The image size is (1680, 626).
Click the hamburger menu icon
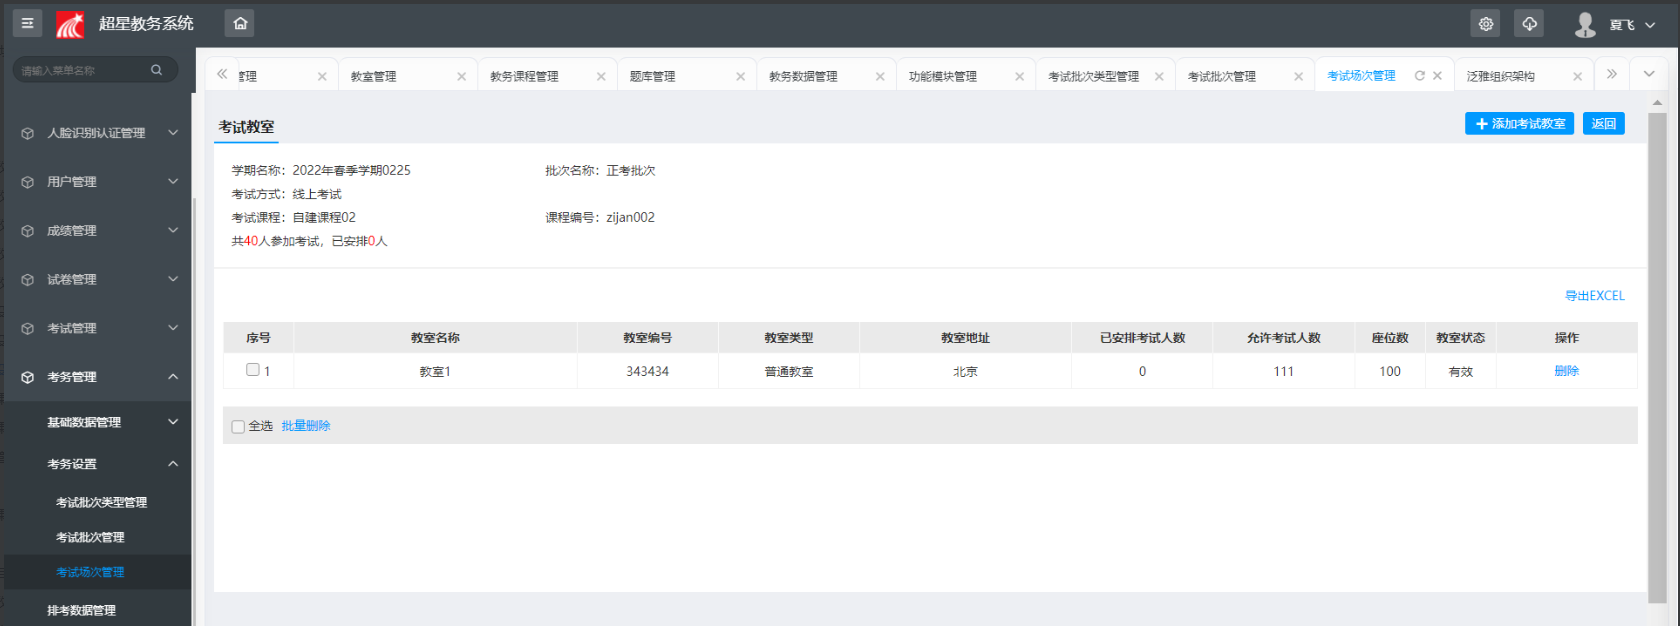(x=27, y=23)
